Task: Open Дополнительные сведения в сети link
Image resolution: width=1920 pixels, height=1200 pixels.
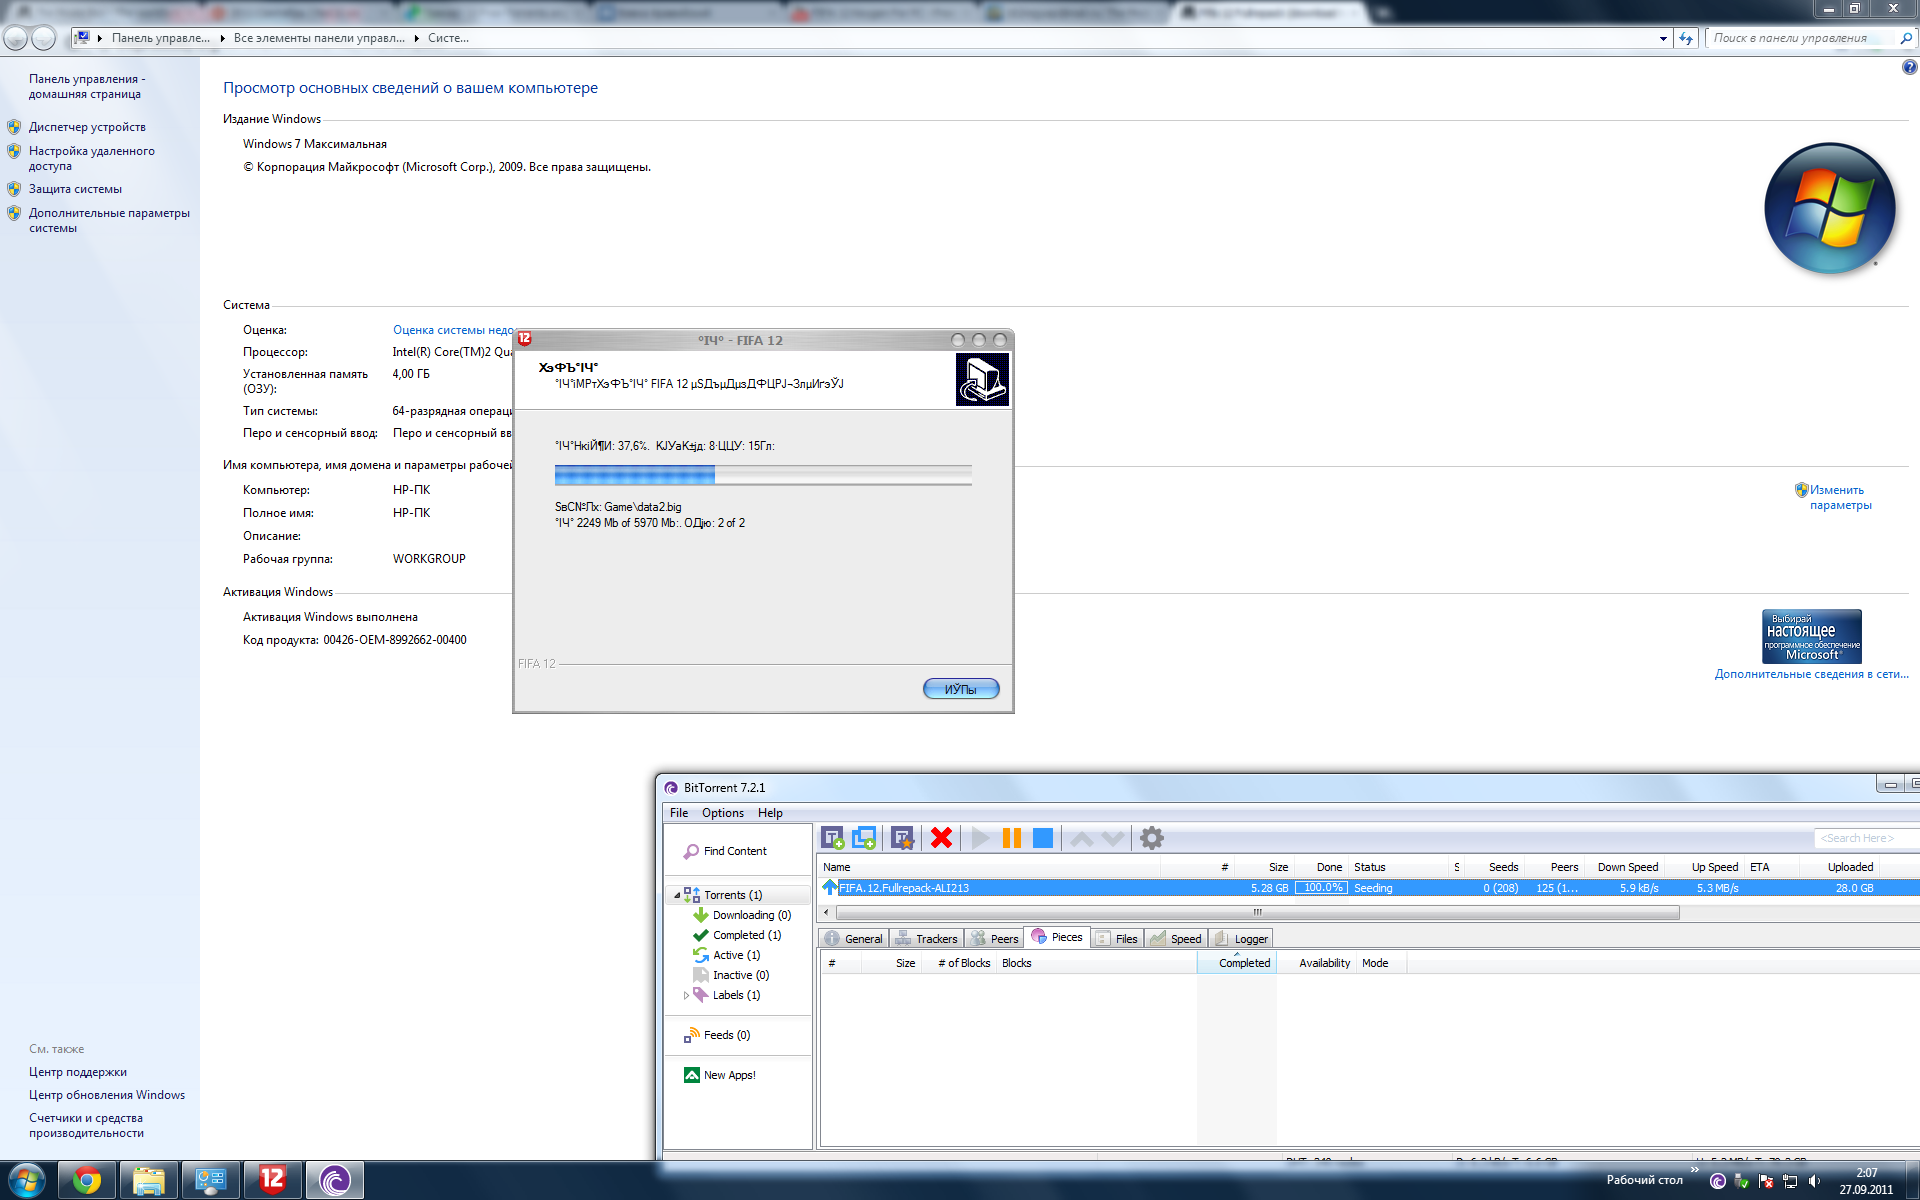Action: pos(1811,674)
